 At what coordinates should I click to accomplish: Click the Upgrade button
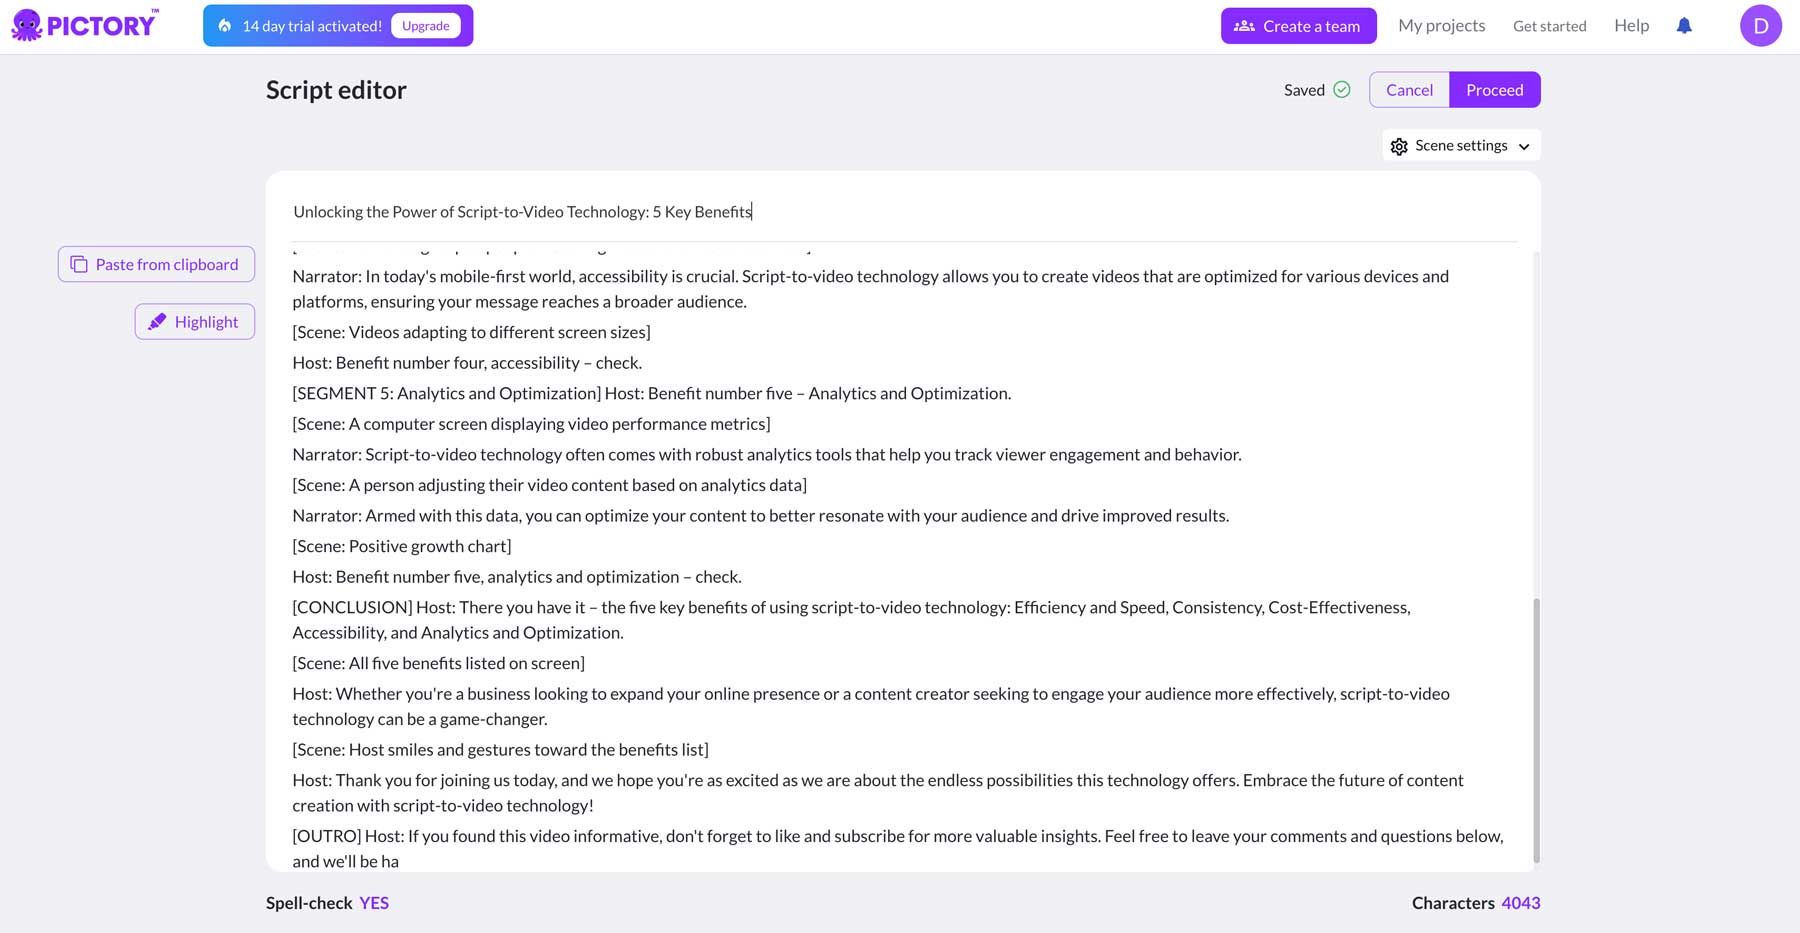pos(426,26)
